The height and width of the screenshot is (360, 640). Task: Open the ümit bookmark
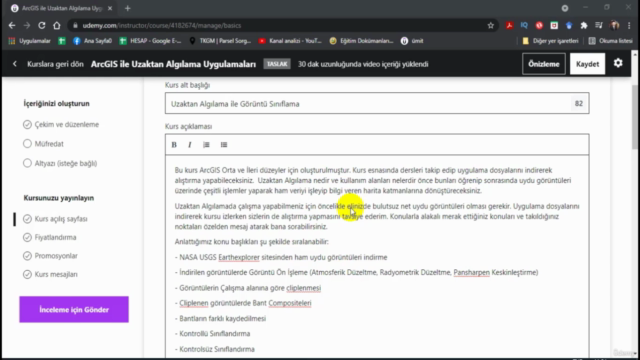(412, 41)
